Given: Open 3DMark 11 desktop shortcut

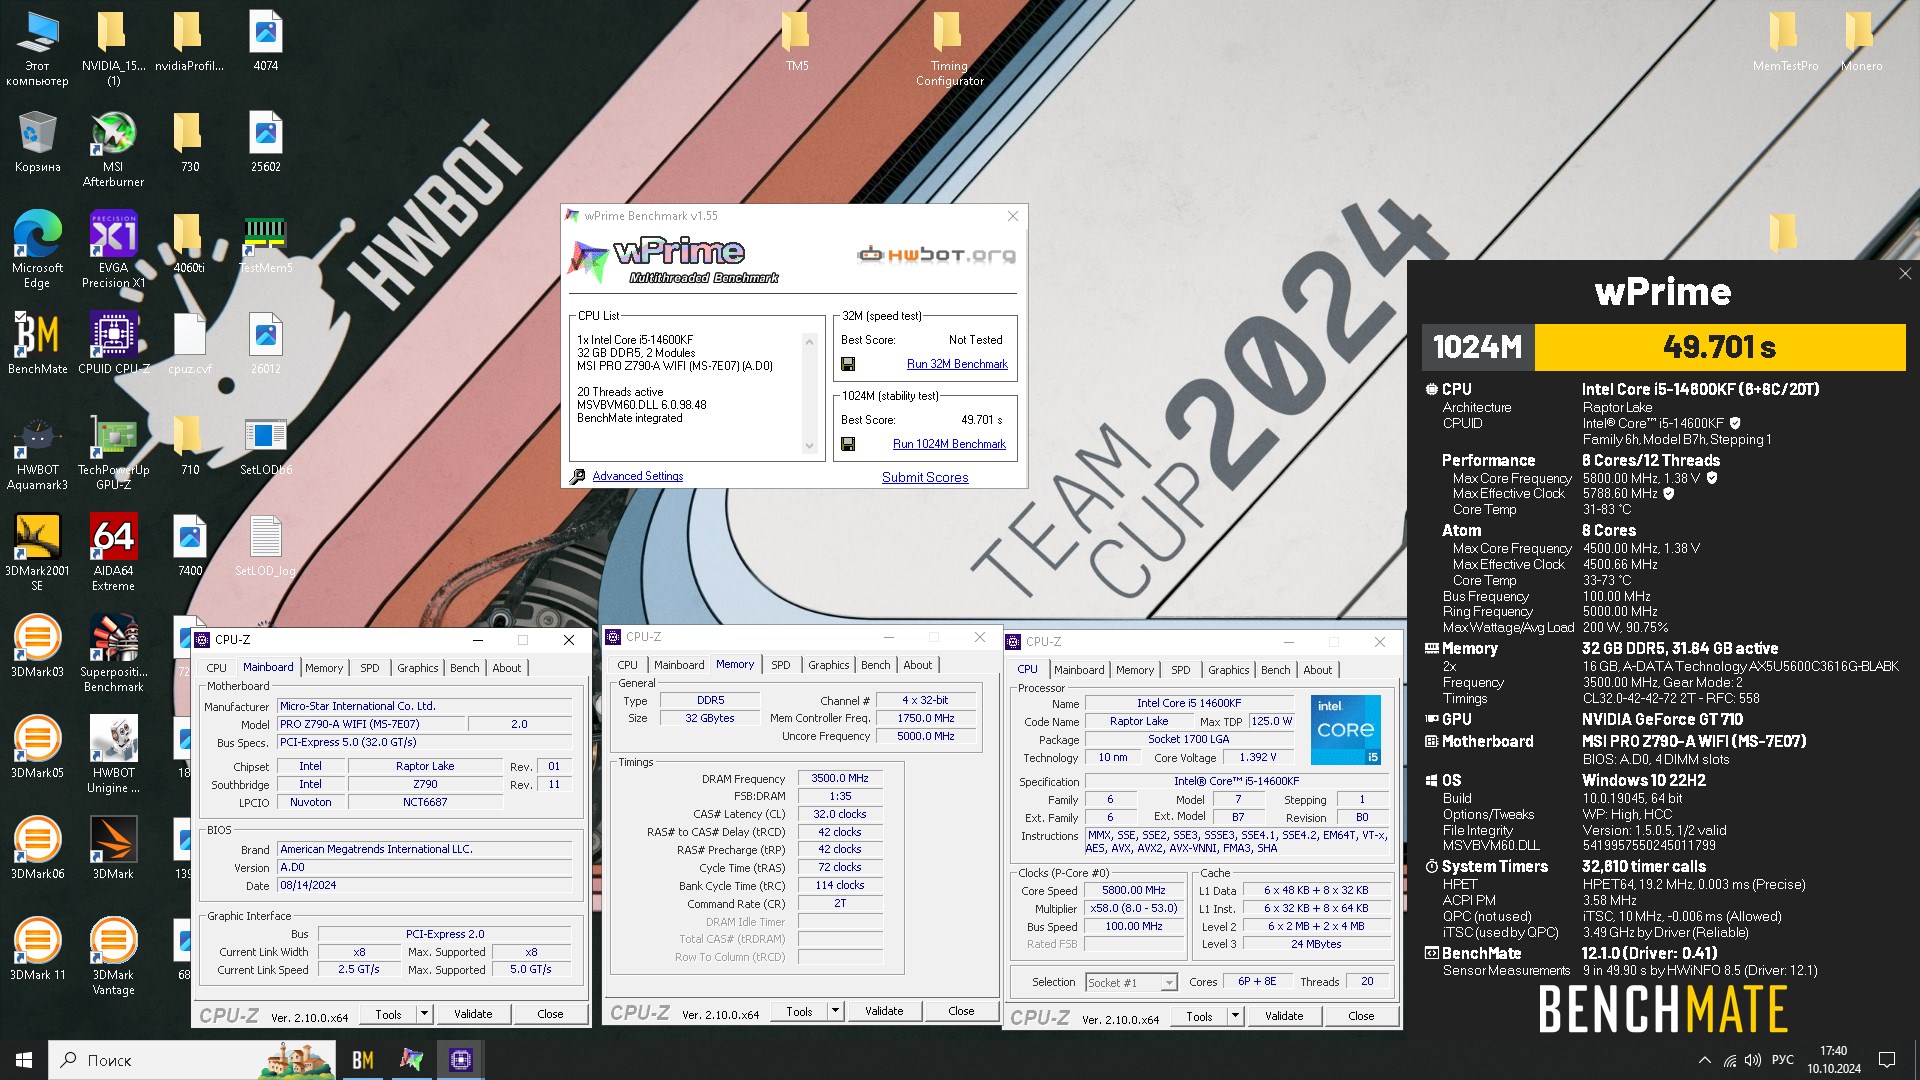Looking at the screenshot, I should coord(37,949).
